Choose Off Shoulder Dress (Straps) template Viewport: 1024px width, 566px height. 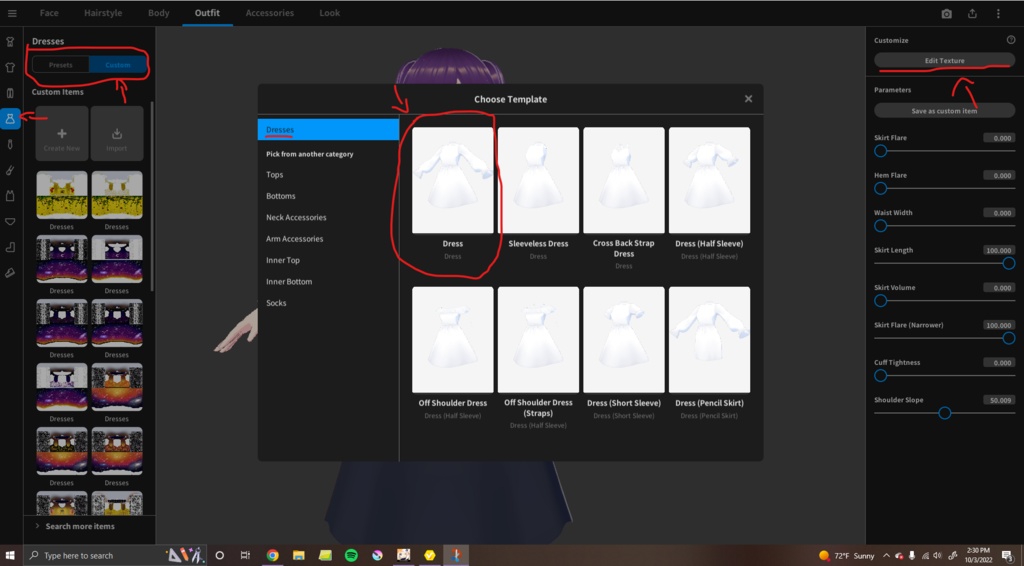click(538, 339)
